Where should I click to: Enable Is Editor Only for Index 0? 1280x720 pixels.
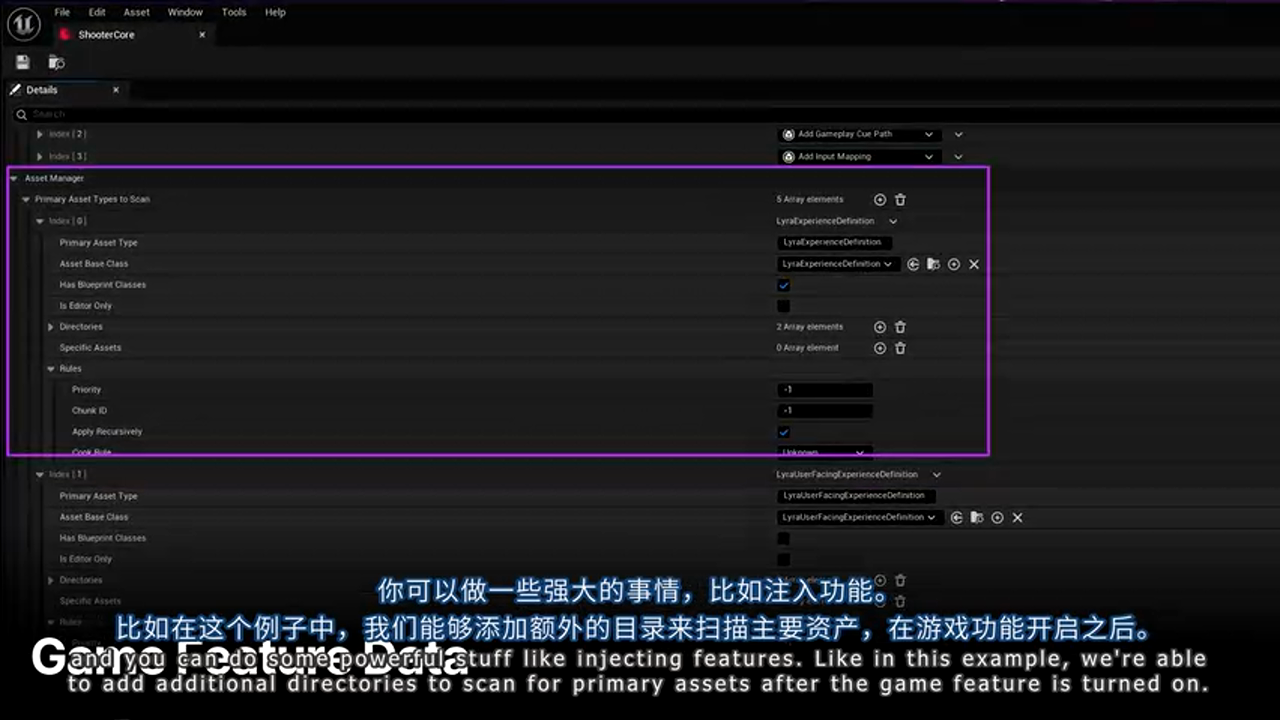[783, 306]
